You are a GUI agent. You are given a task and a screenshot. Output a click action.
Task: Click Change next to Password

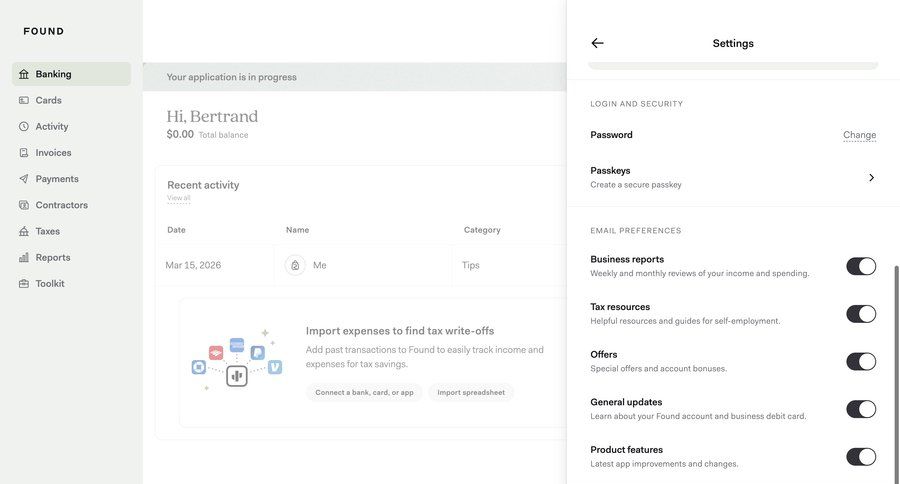tap(859, 135)
